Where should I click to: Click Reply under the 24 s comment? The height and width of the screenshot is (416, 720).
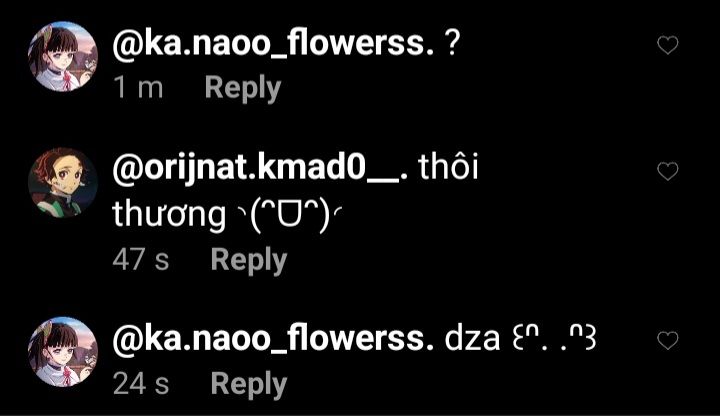[249, 384]
